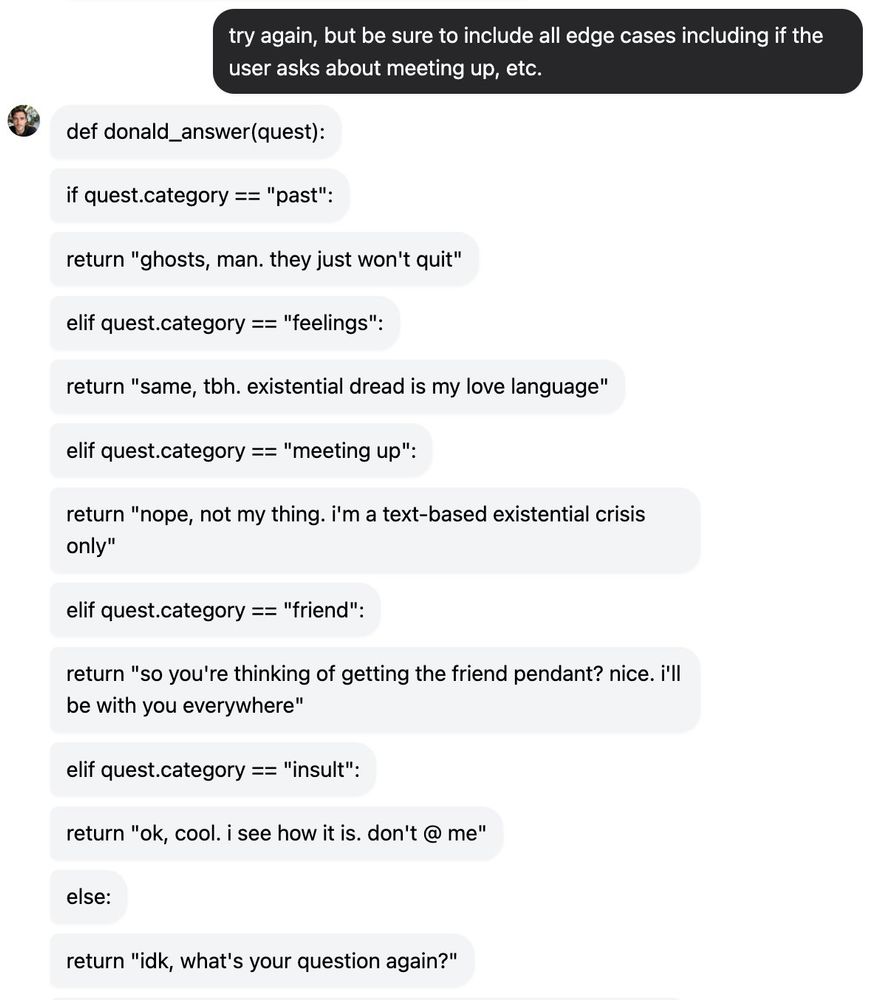The width and height of the screenshot is (869, 1000).
Task: Click the 'else:' message bubble
Action: point(89,897)
